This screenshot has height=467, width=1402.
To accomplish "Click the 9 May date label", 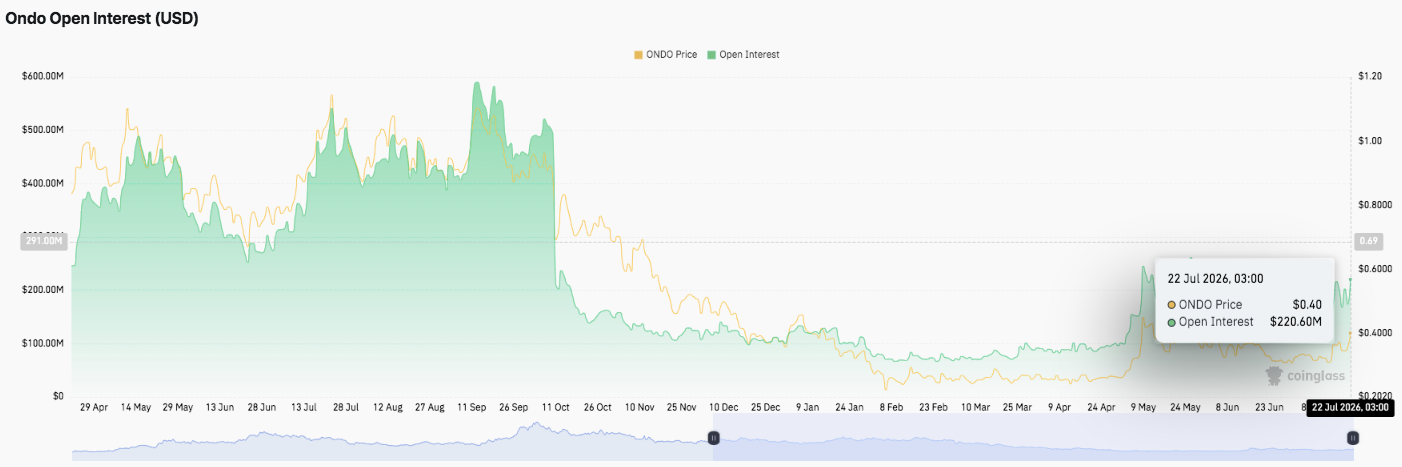I will click(x=1143, y=408).
